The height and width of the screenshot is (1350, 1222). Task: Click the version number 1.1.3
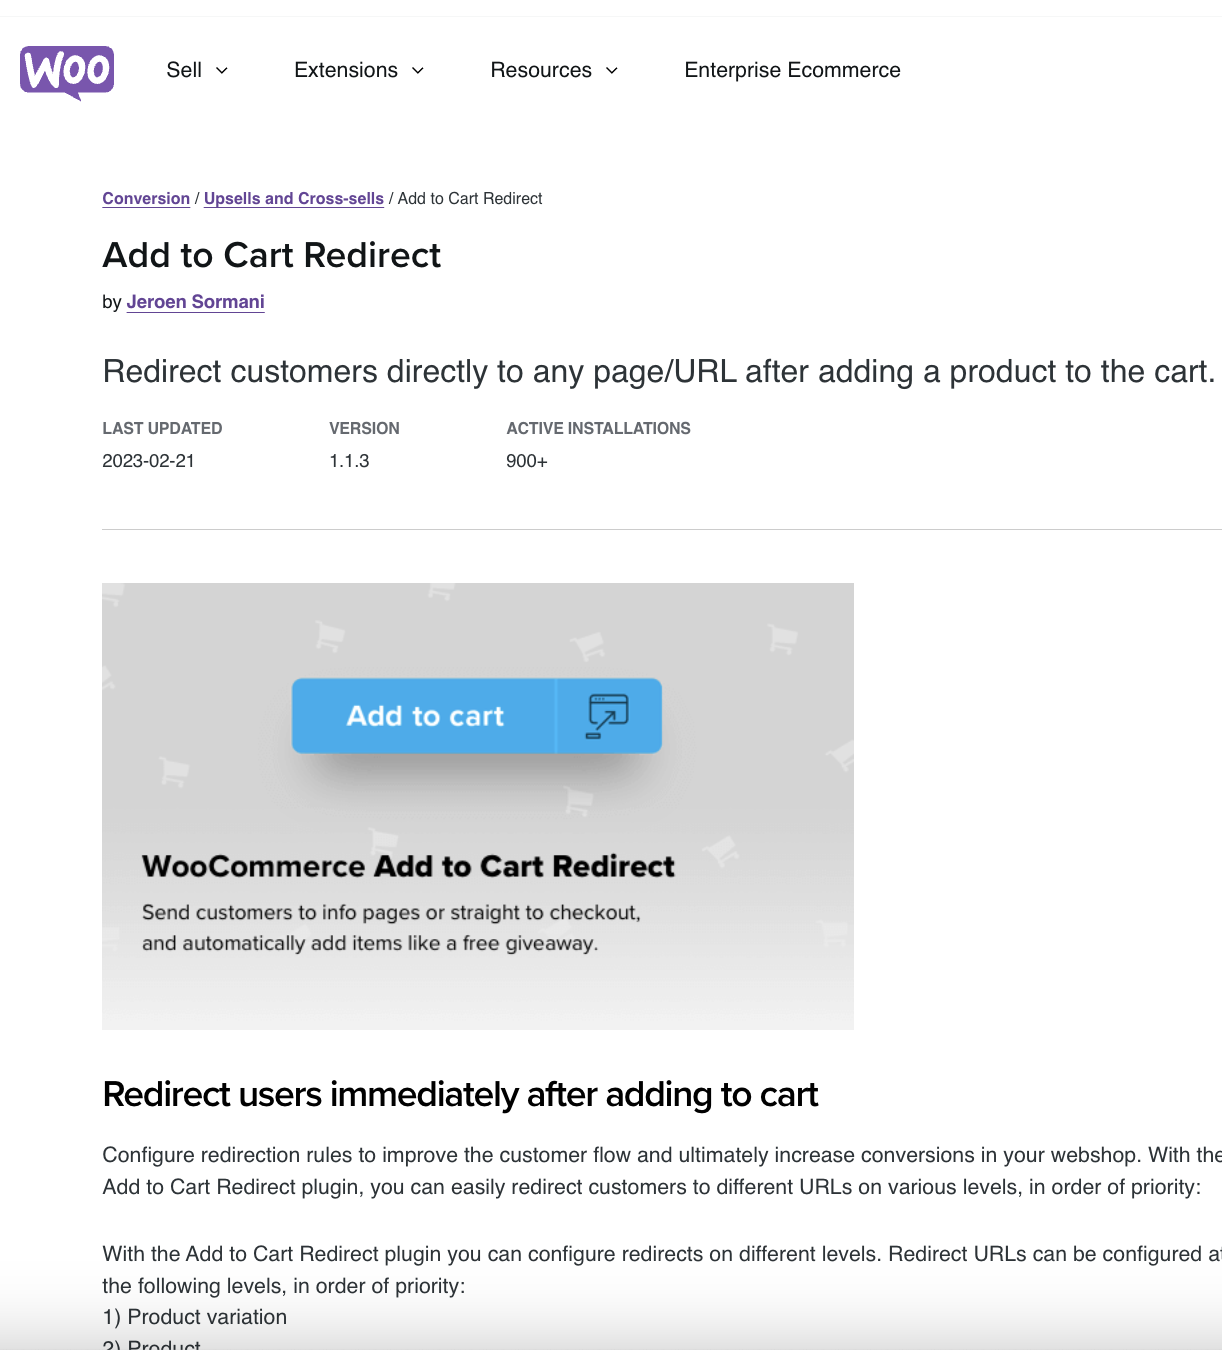pyautogui.click(x=348, y=461)
